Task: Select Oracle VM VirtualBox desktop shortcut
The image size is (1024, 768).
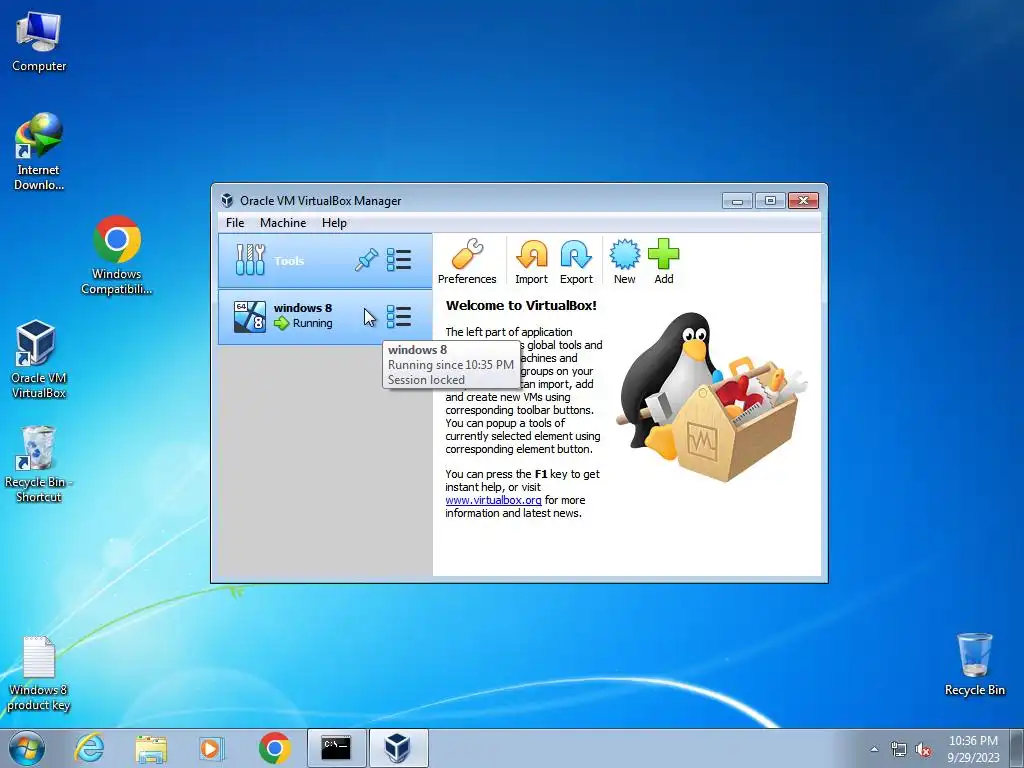Action: 39,359
